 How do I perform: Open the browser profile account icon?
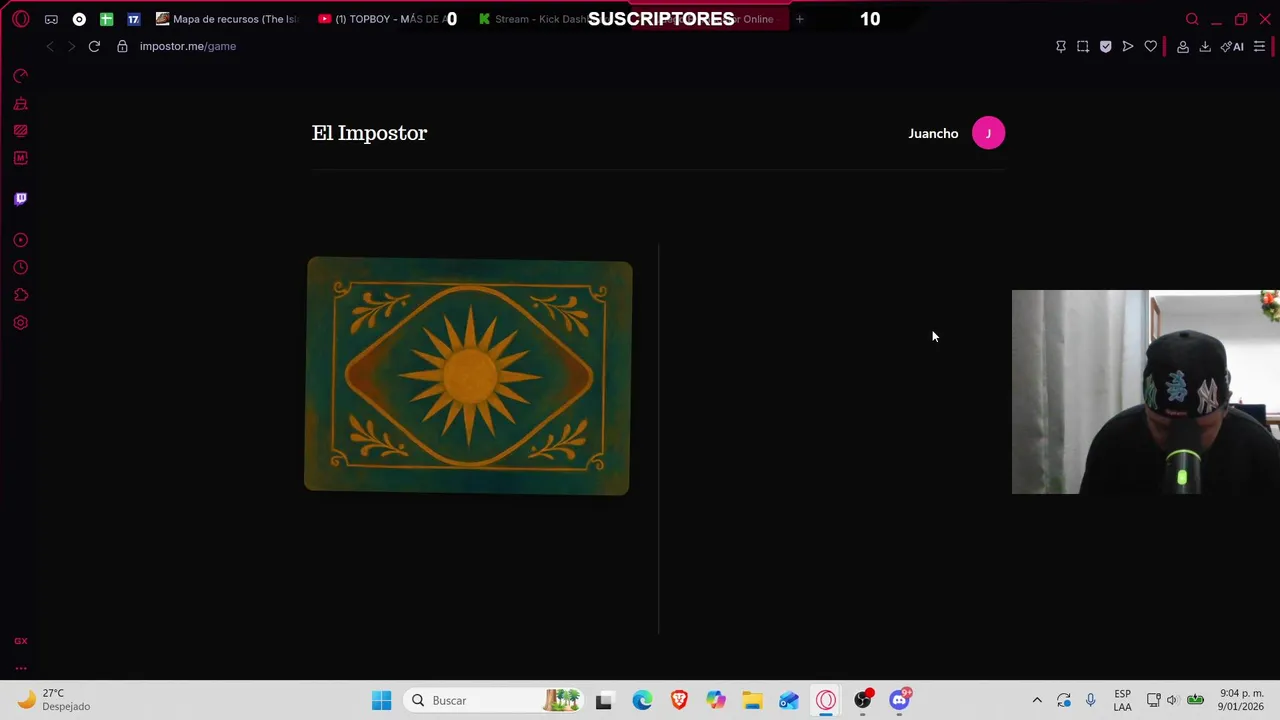(x=1183, y=46)
